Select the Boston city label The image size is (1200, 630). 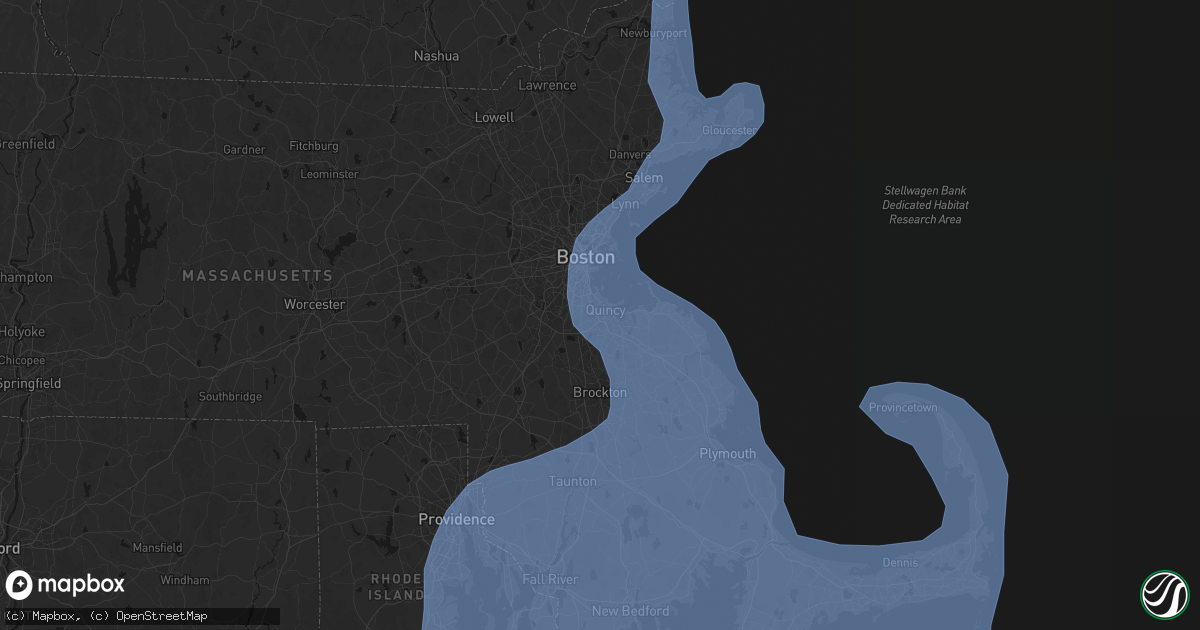pos(586,257)
